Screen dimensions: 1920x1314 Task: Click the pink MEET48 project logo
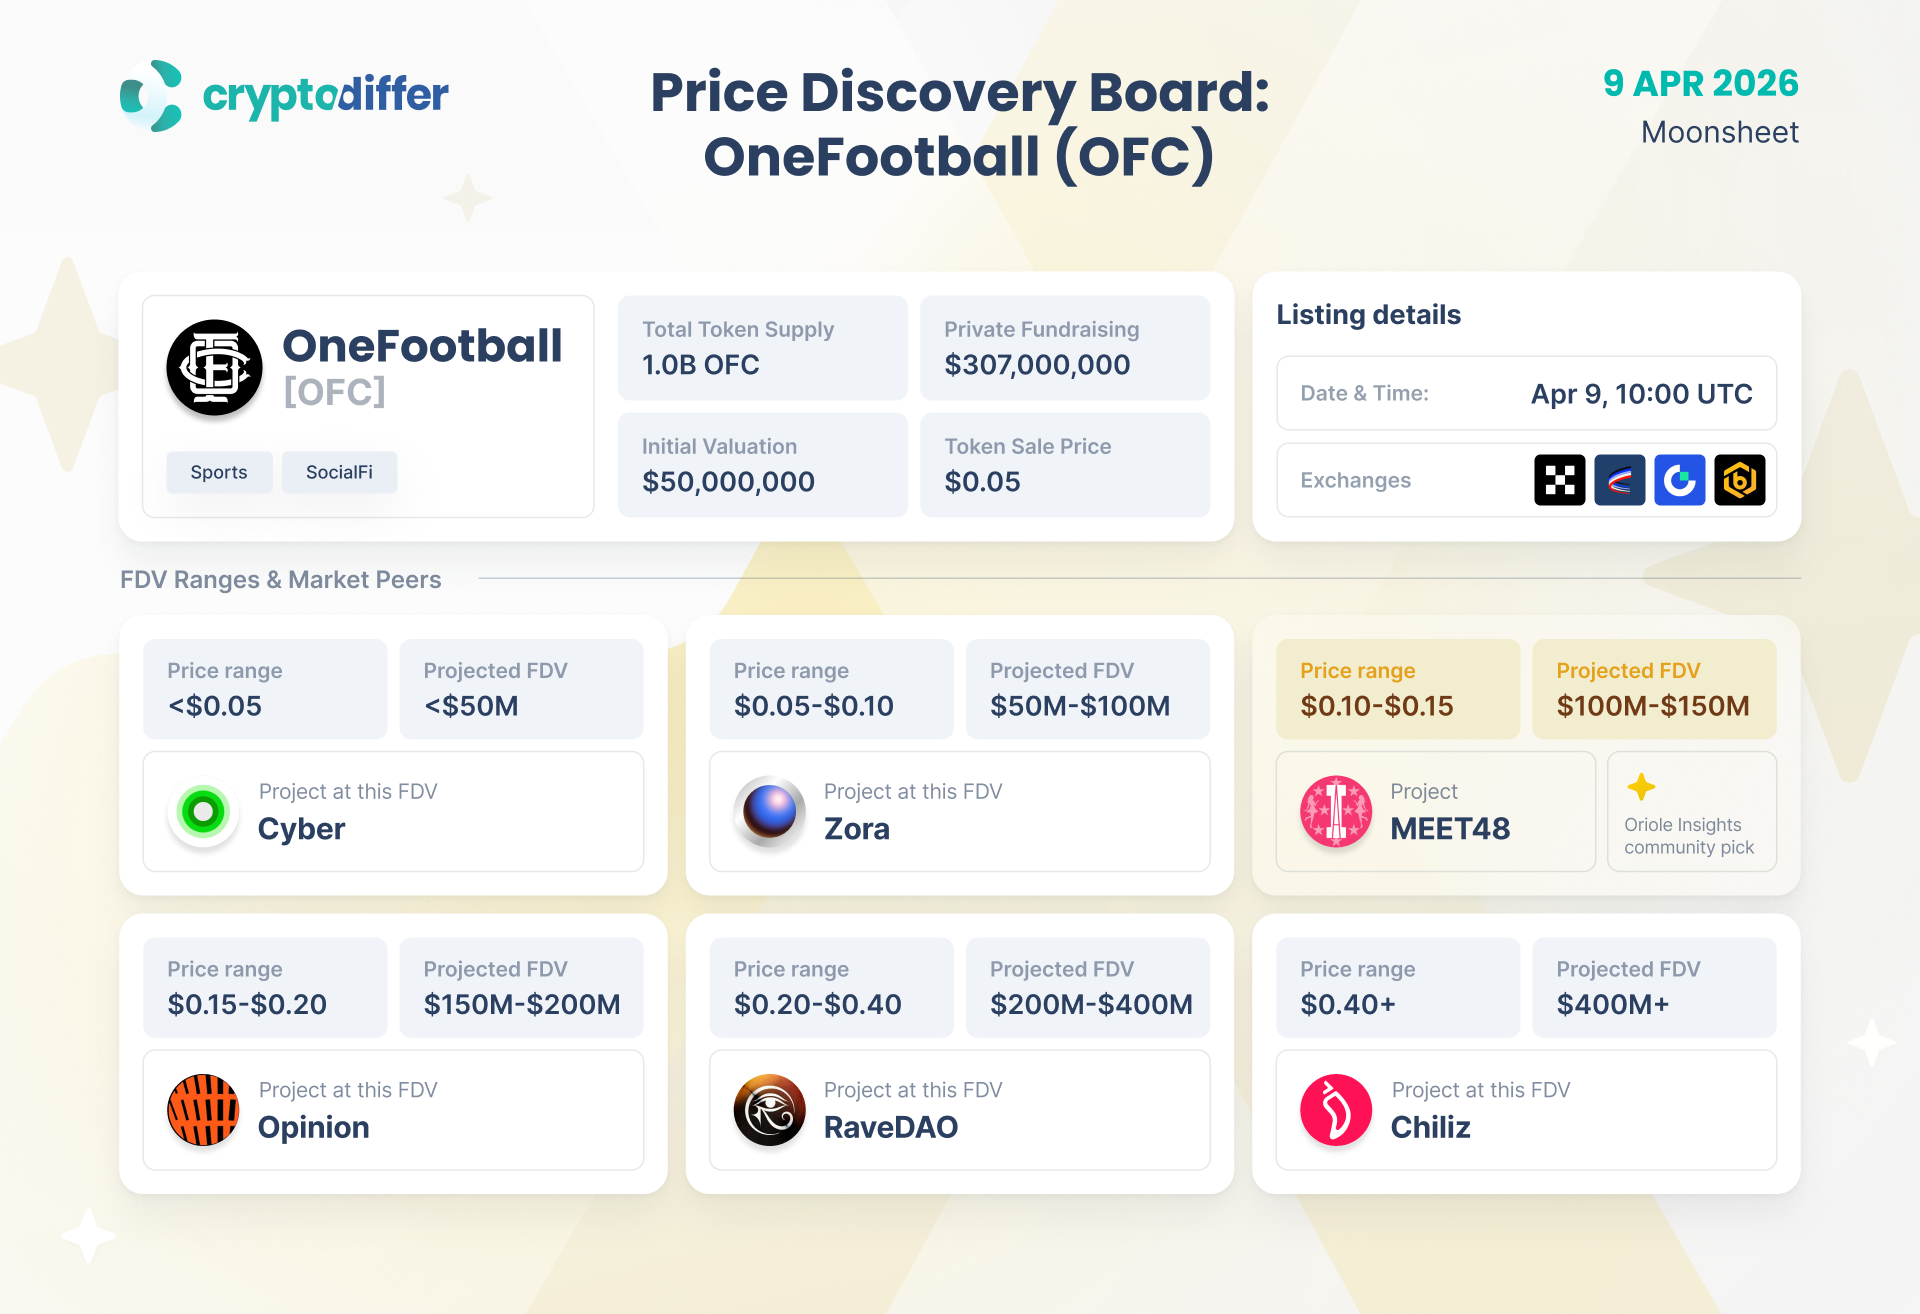click(1335, 811)
